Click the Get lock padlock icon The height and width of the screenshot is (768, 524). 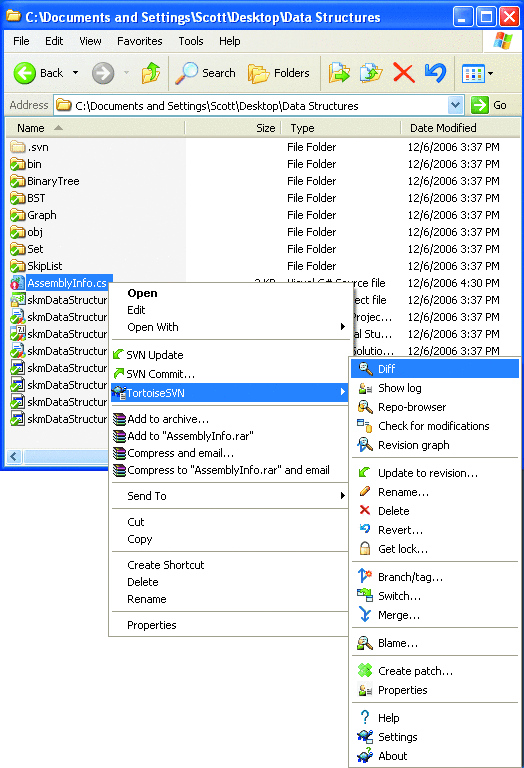(365, 549)
